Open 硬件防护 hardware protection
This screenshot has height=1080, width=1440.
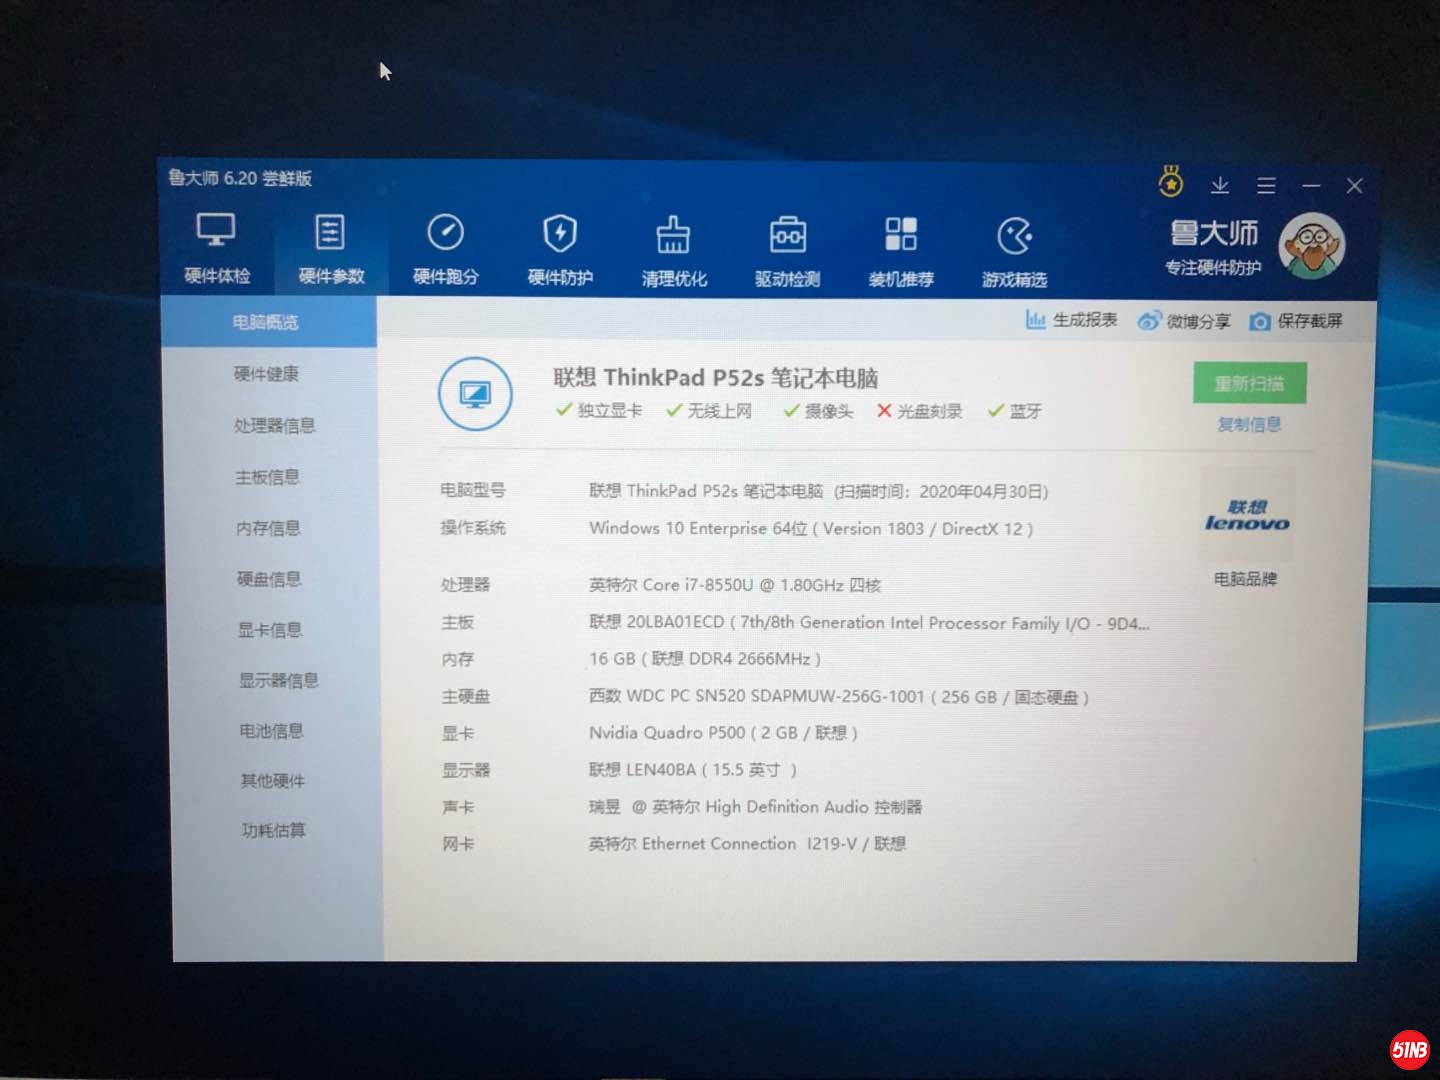tap(558, 248)
